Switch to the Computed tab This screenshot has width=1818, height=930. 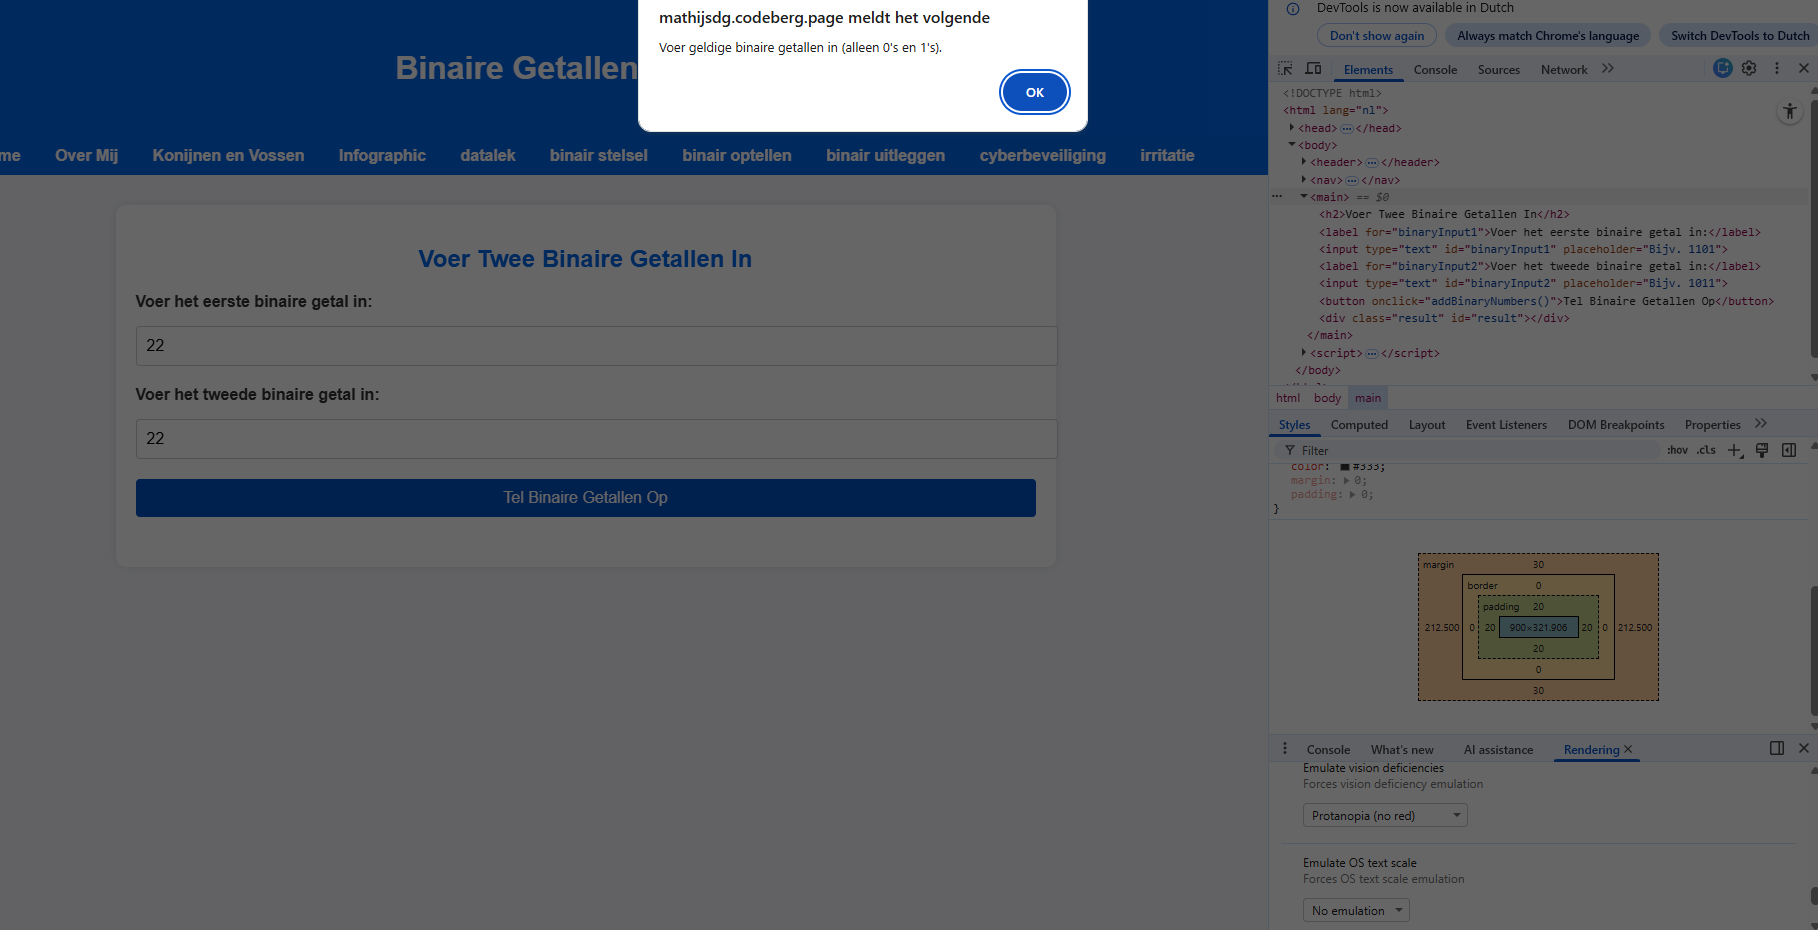coord(1359,425)
